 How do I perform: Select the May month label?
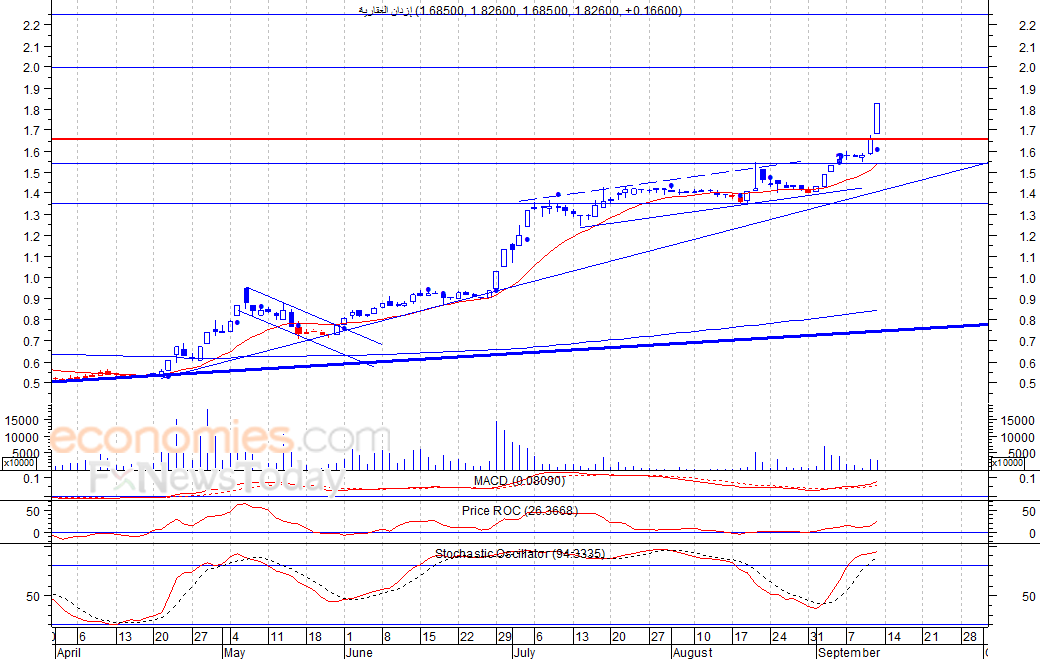click(234, 652)
